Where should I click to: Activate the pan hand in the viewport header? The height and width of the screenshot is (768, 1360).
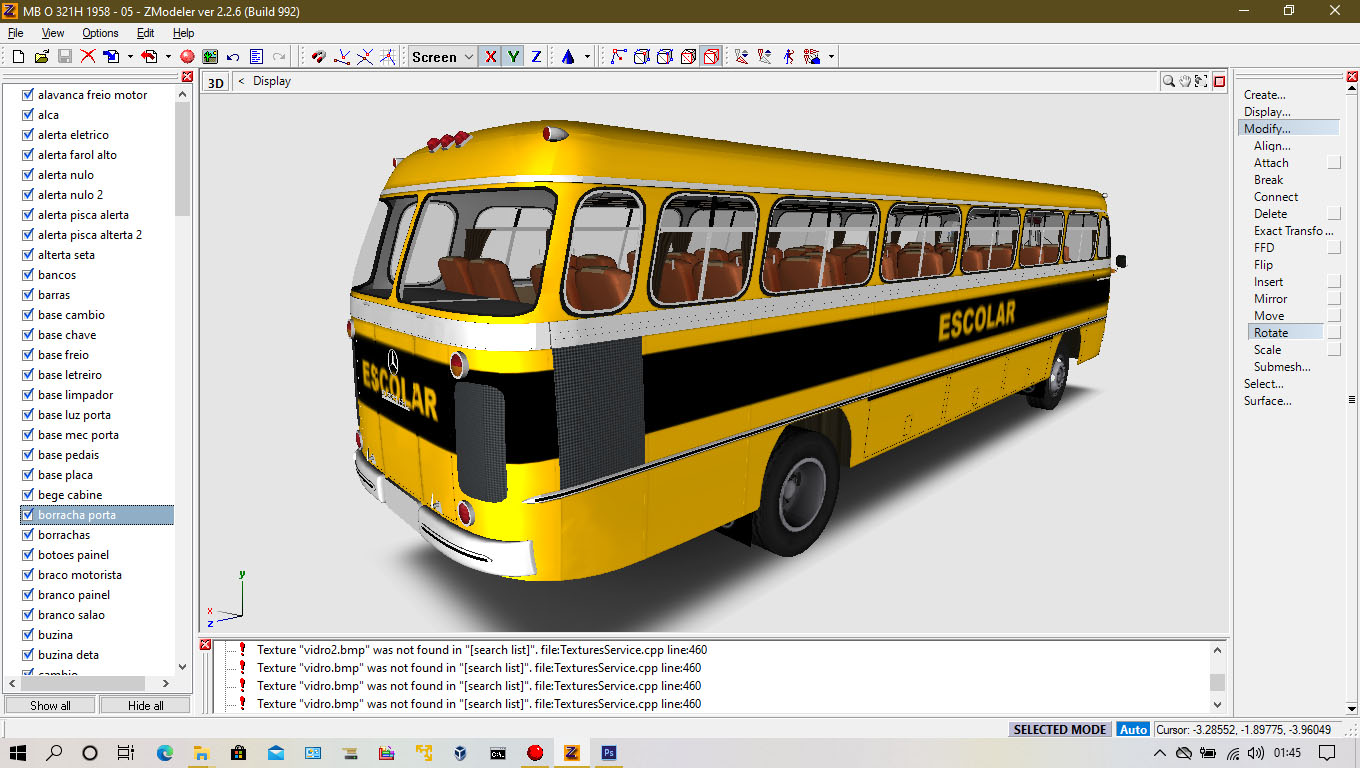(x=1185, y=81)
